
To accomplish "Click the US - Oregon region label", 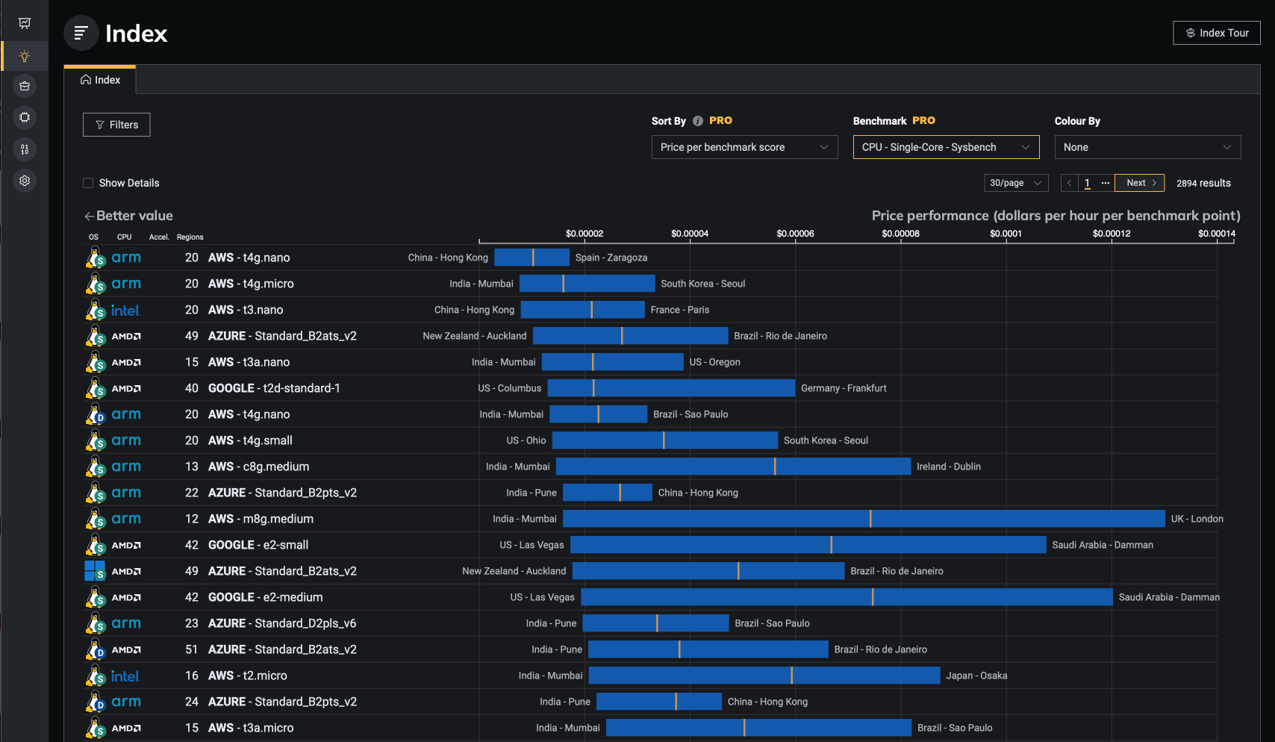I will tap(714, 362).
